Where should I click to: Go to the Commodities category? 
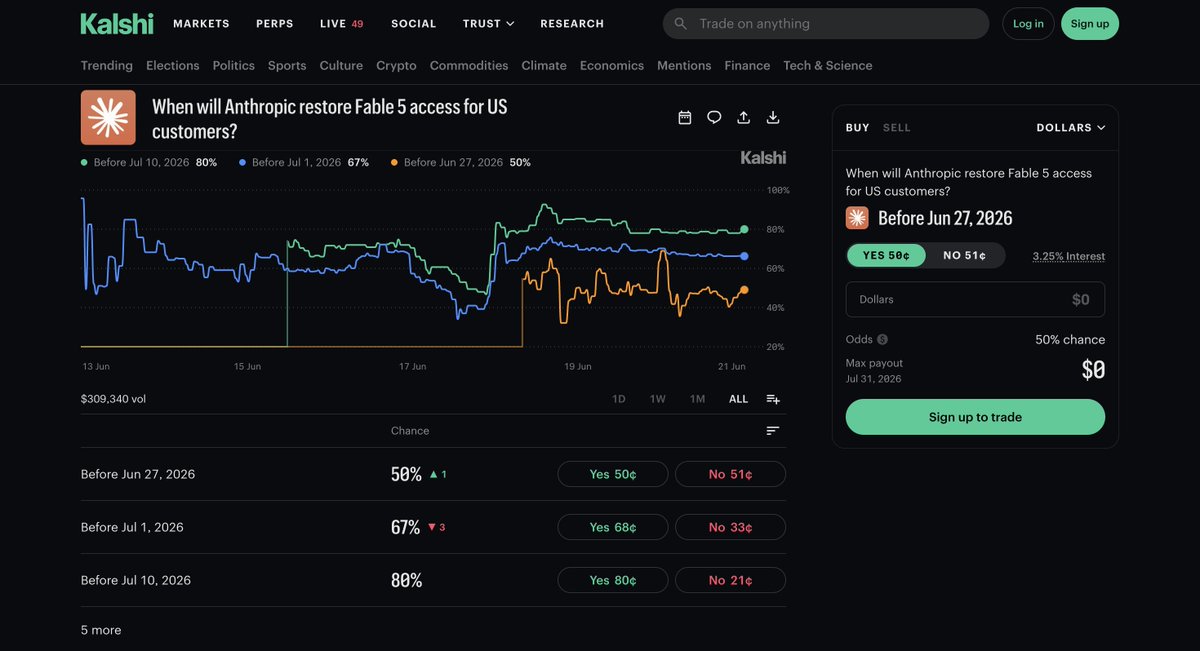[x=469, y=65]
